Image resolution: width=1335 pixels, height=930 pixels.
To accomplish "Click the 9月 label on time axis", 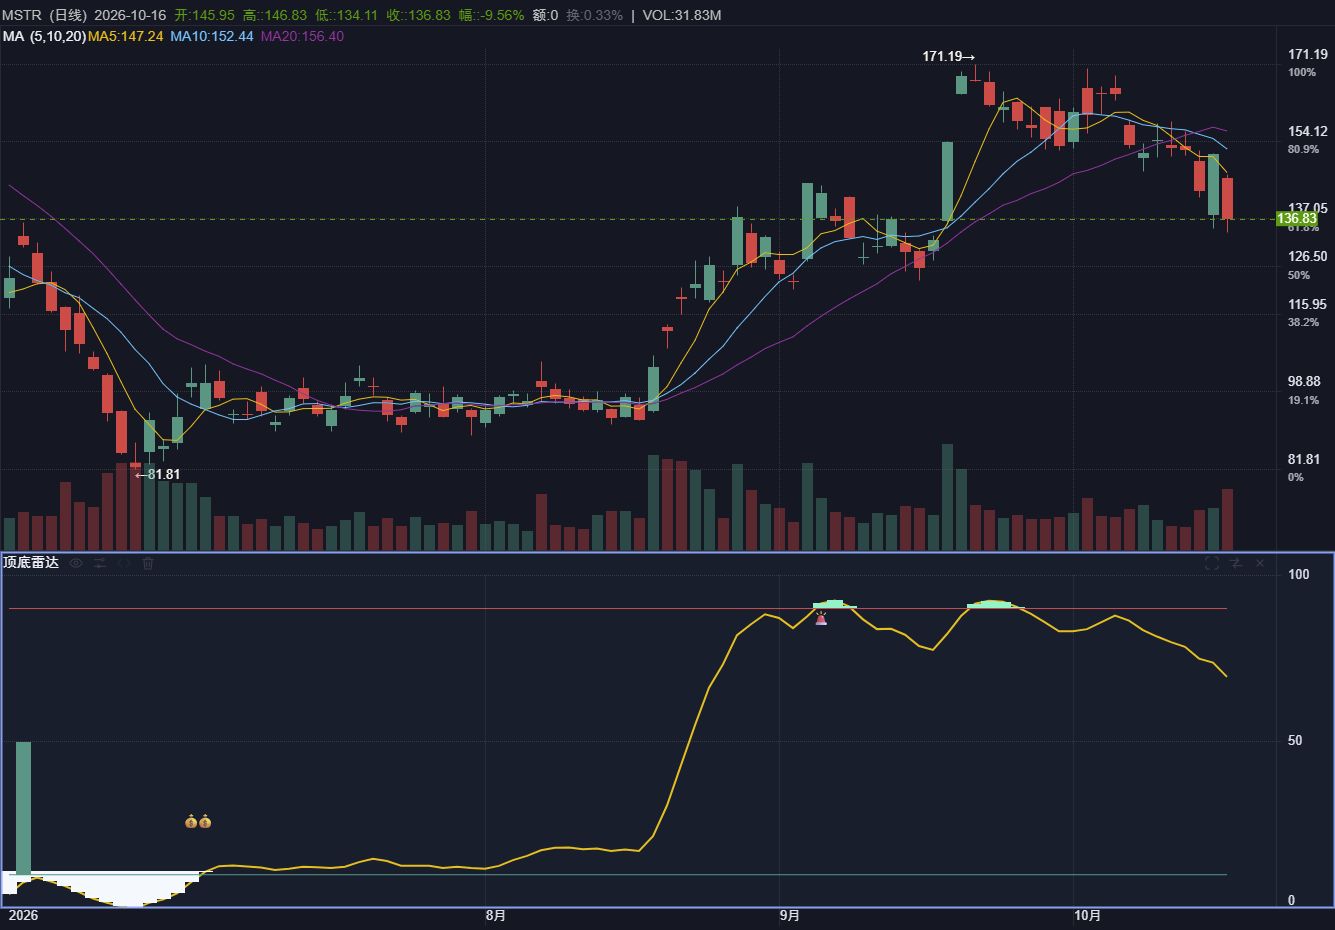I will 790,915.
